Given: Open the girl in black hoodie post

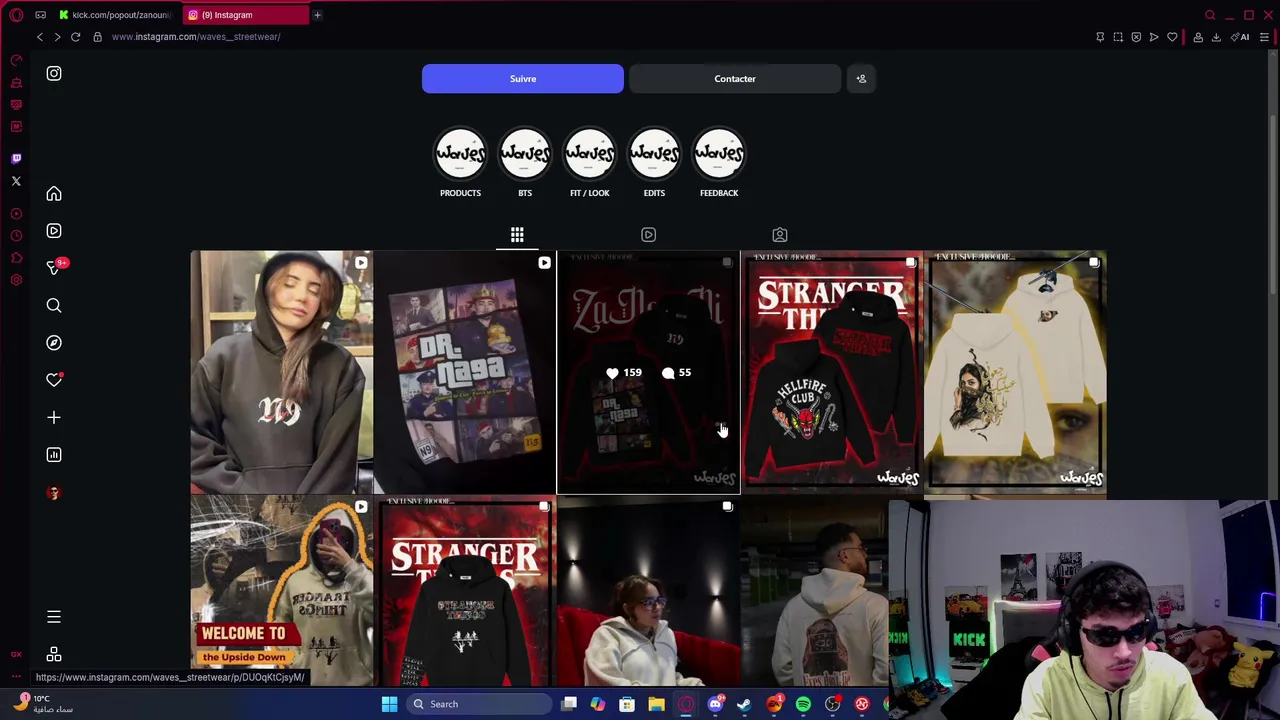Looking at the screenshot, I should coord(281,372).
